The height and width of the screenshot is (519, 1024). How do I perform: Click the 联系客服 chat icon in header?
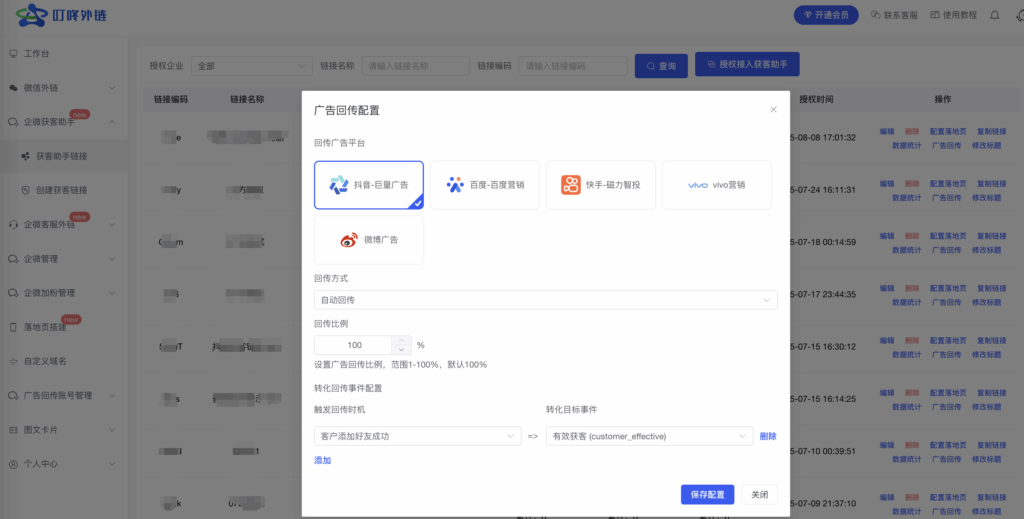click(876, 15)
